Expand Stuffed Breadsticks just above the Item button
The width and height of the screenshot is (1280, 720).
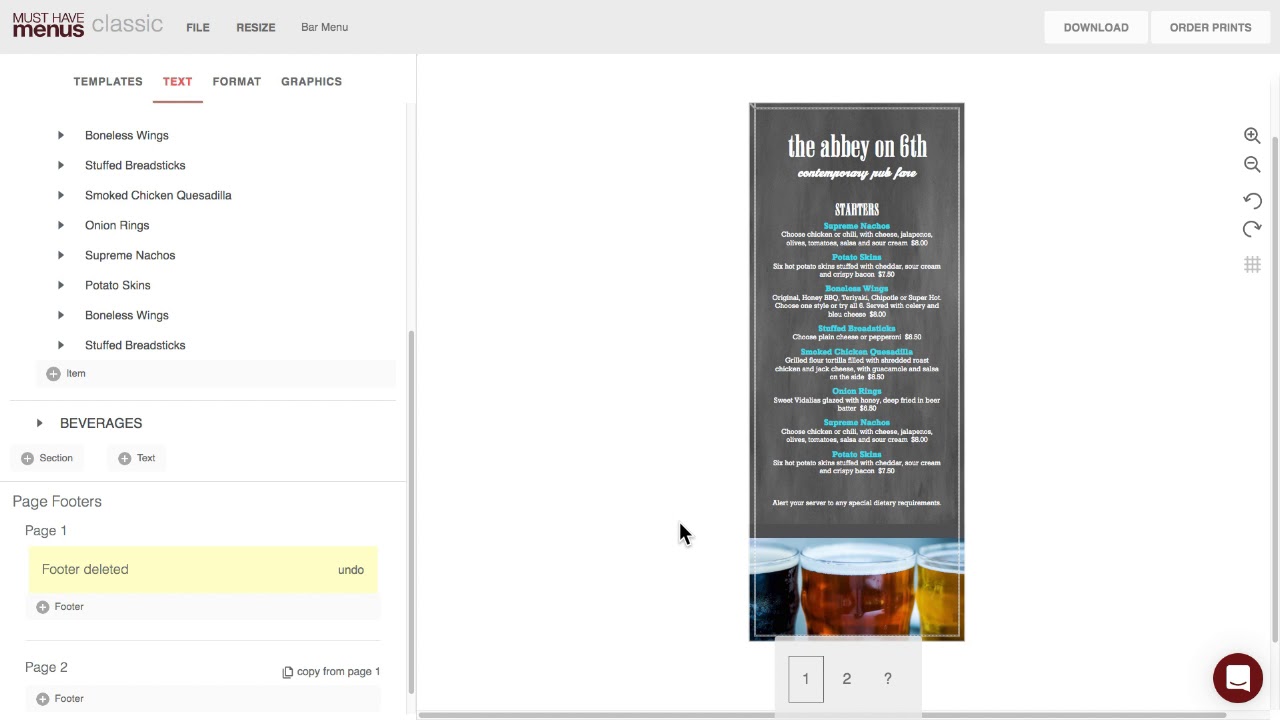point(61,345)
